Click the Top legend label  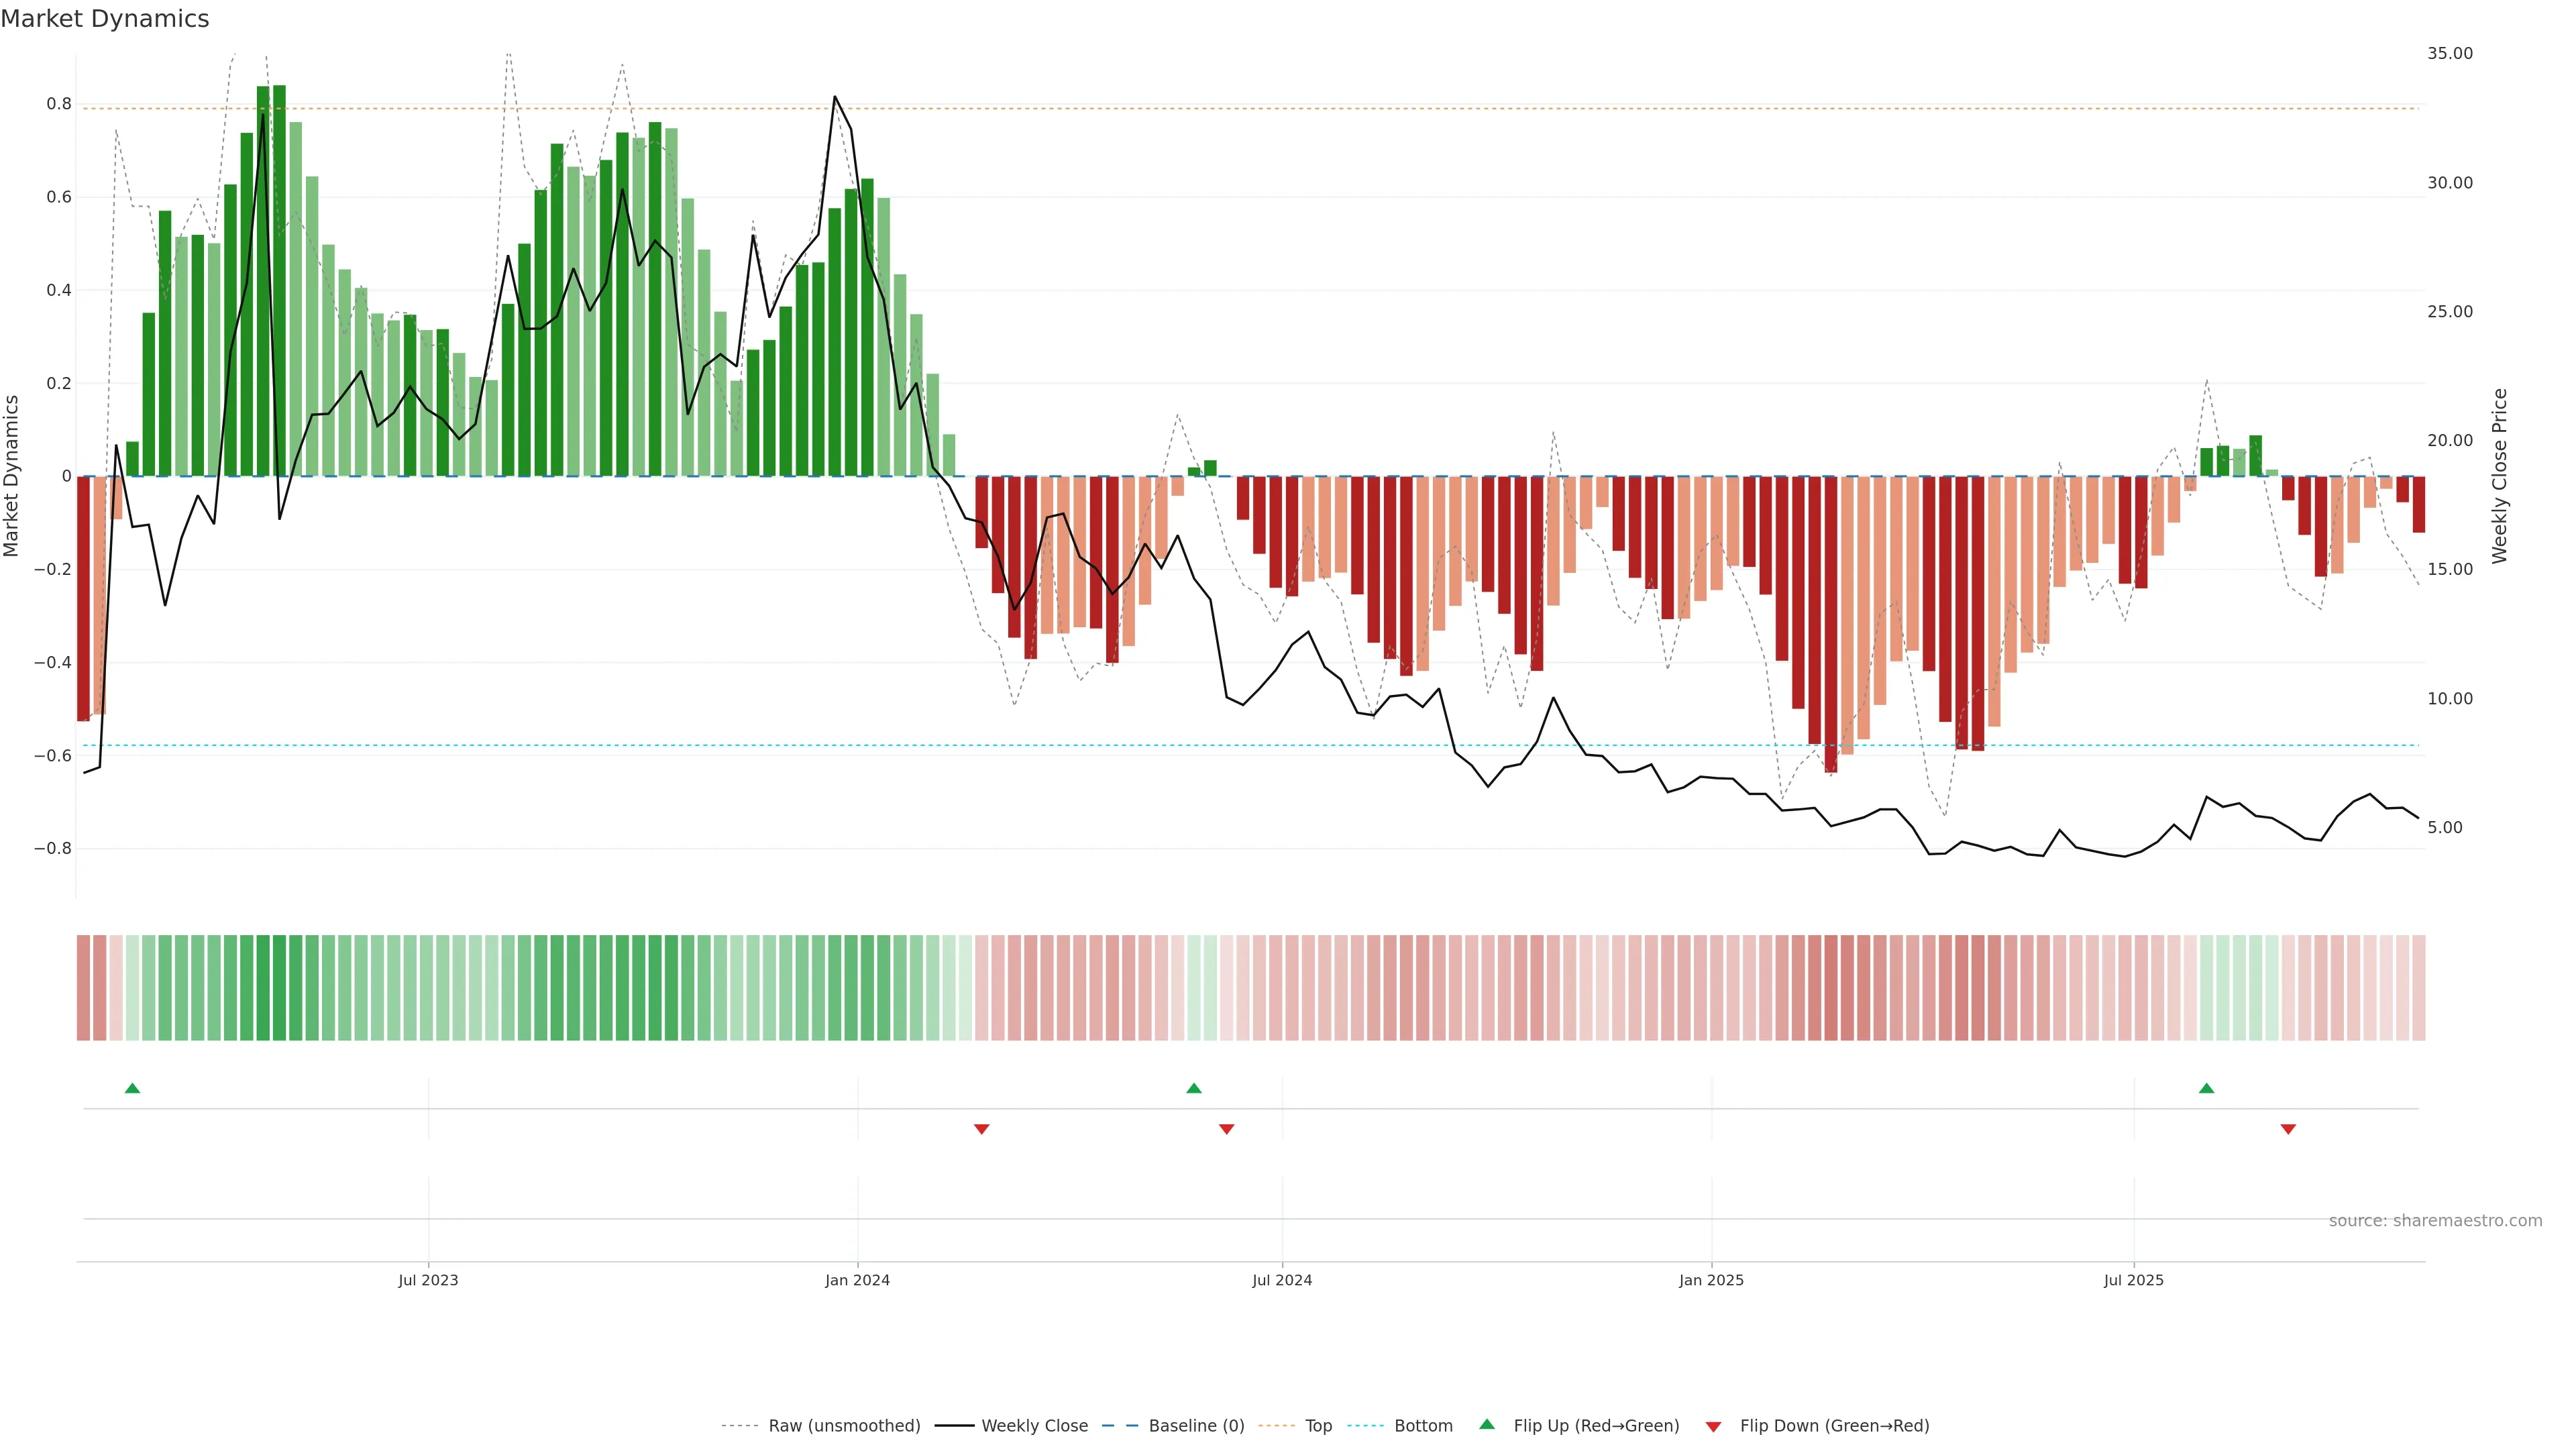[x=1318, y=1426]
